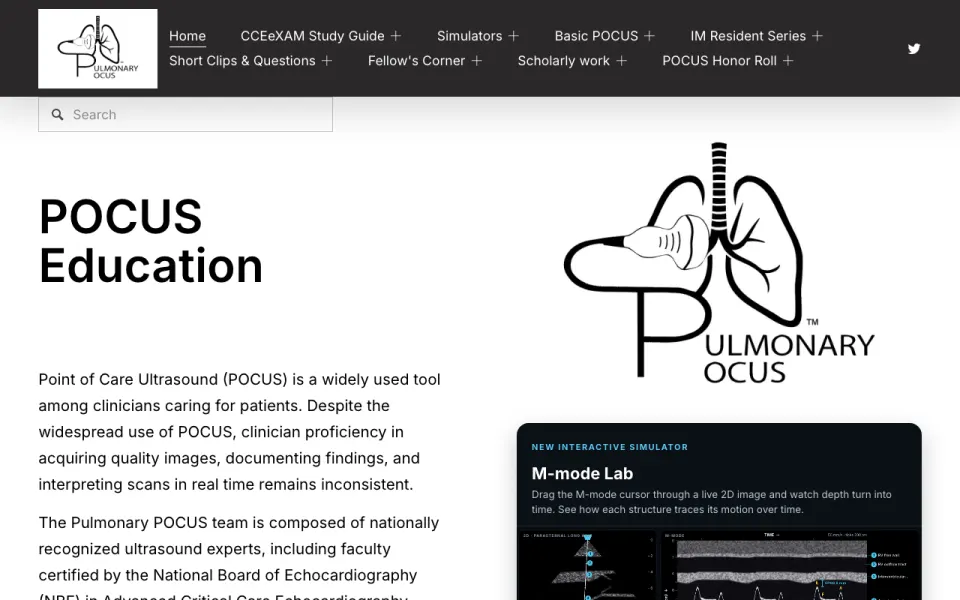960x600 pixels.
Task: Expand the Simulators submenu plus
Action: [x=513, y=36]
